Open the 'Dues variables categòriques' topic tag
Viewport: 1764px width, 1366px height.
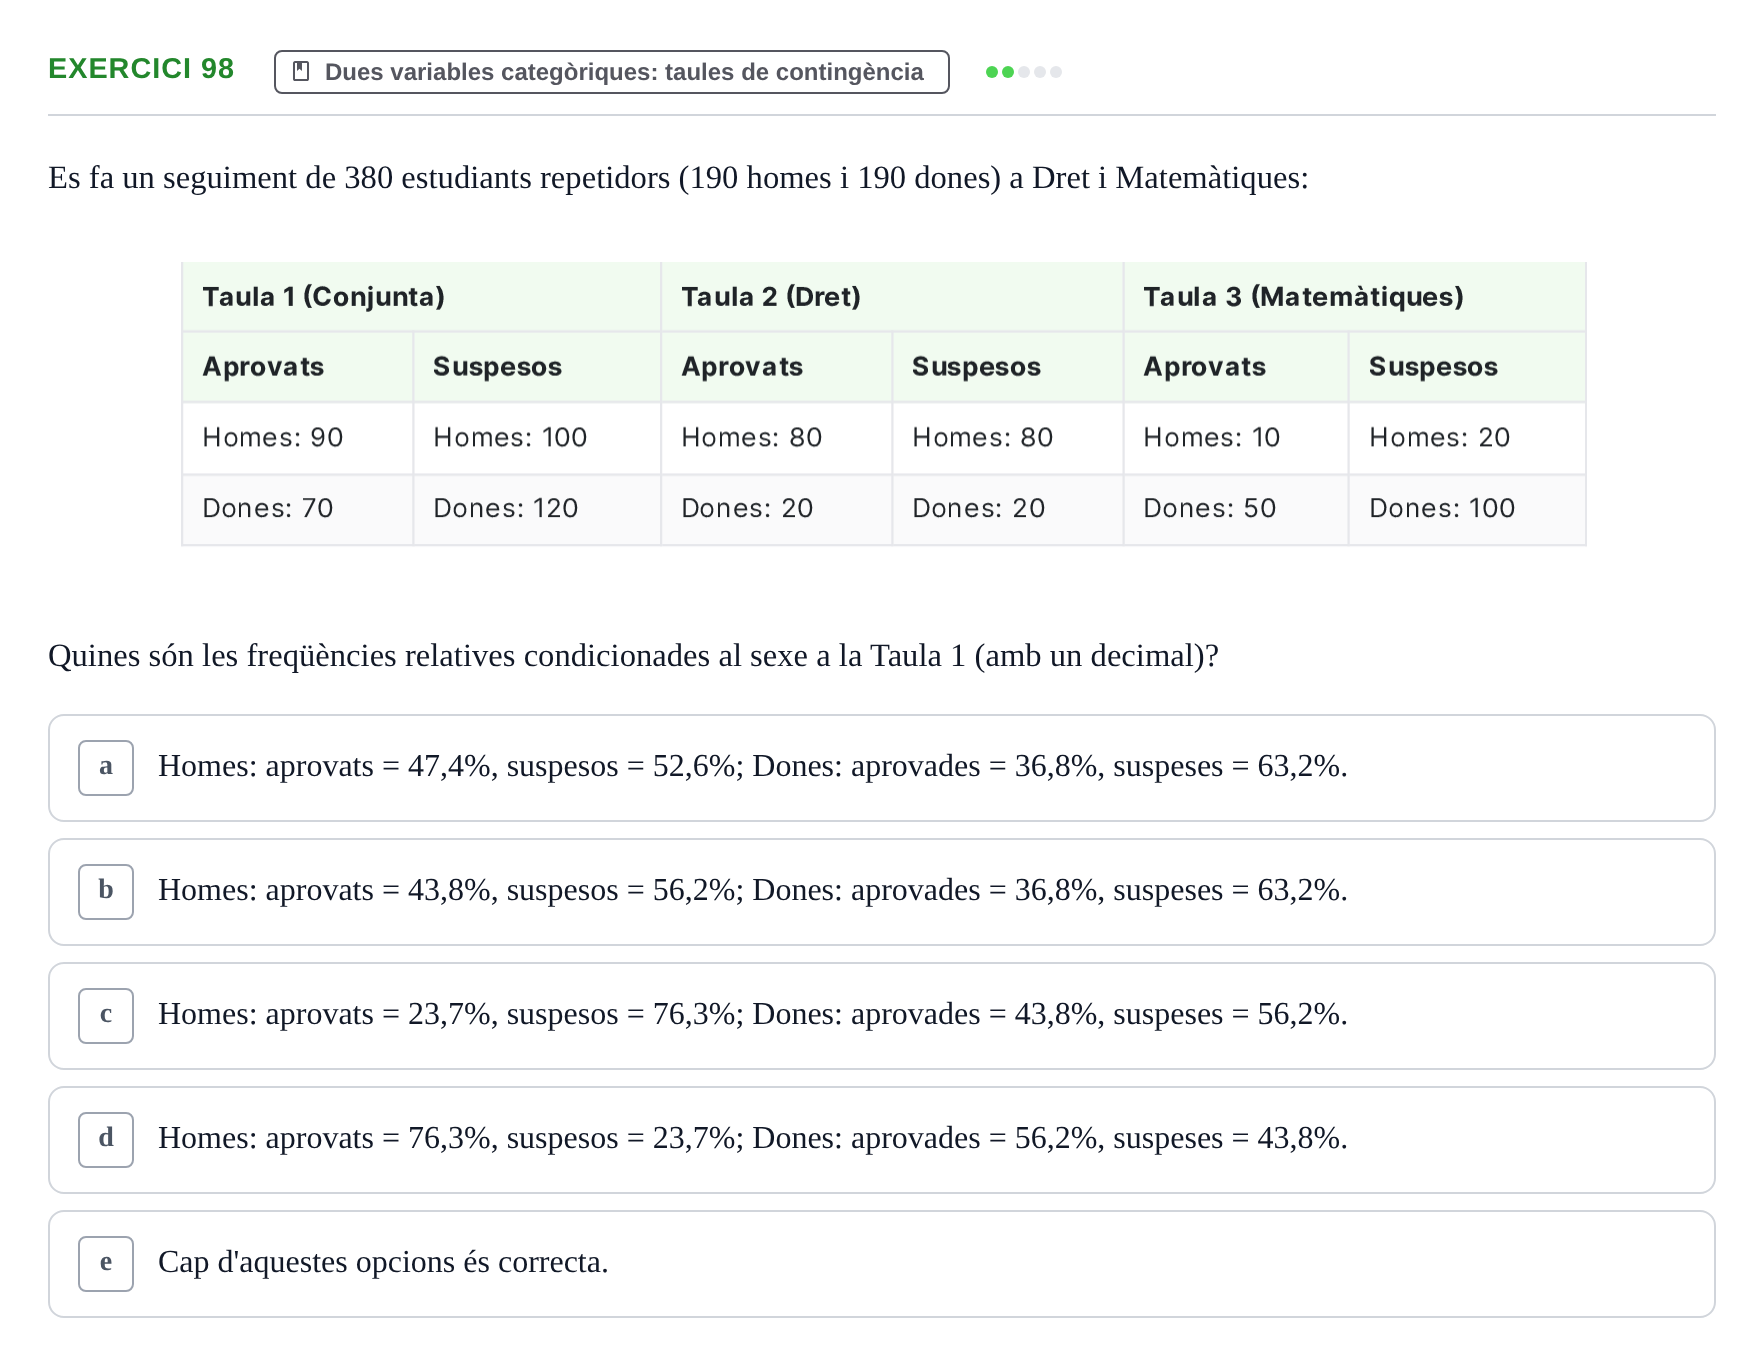tap(611, 72)
